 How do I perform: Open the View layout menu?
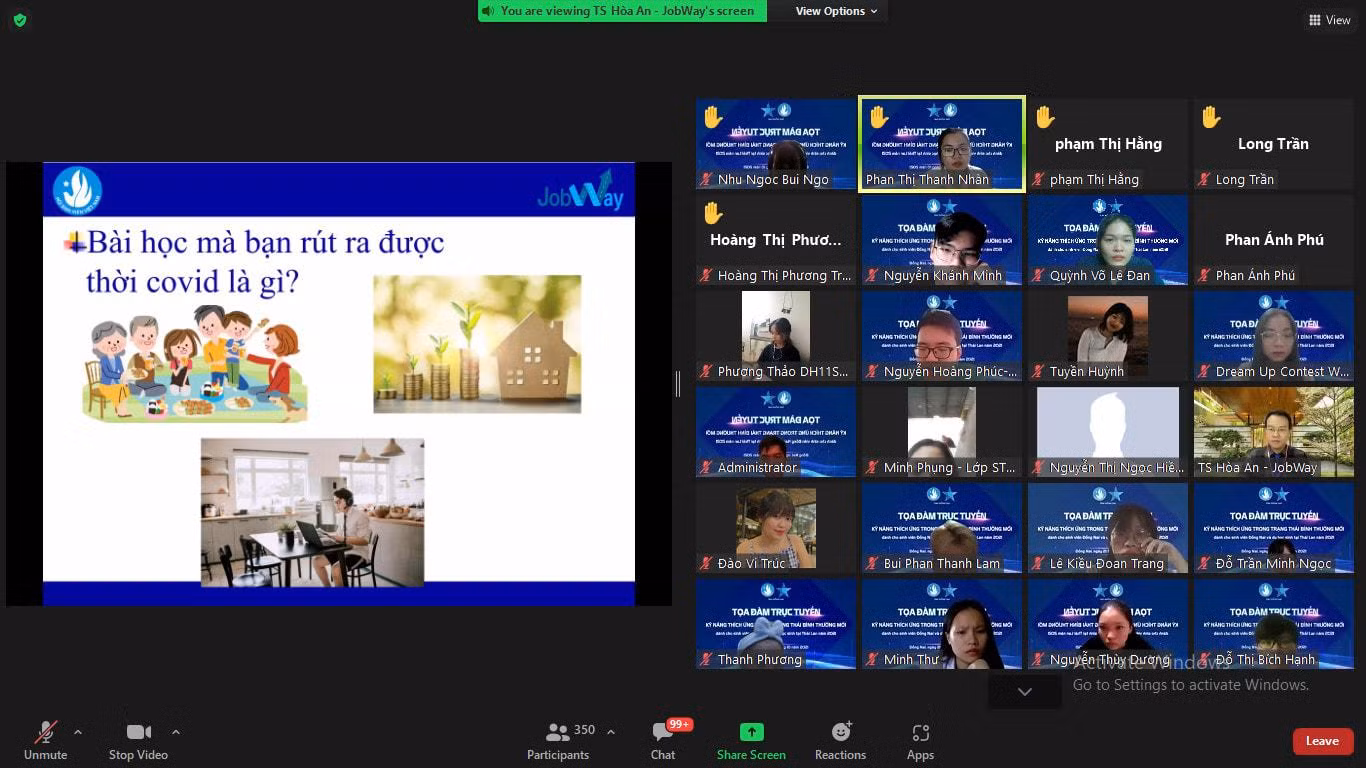pyautogui.click(x=1329, y=20)
